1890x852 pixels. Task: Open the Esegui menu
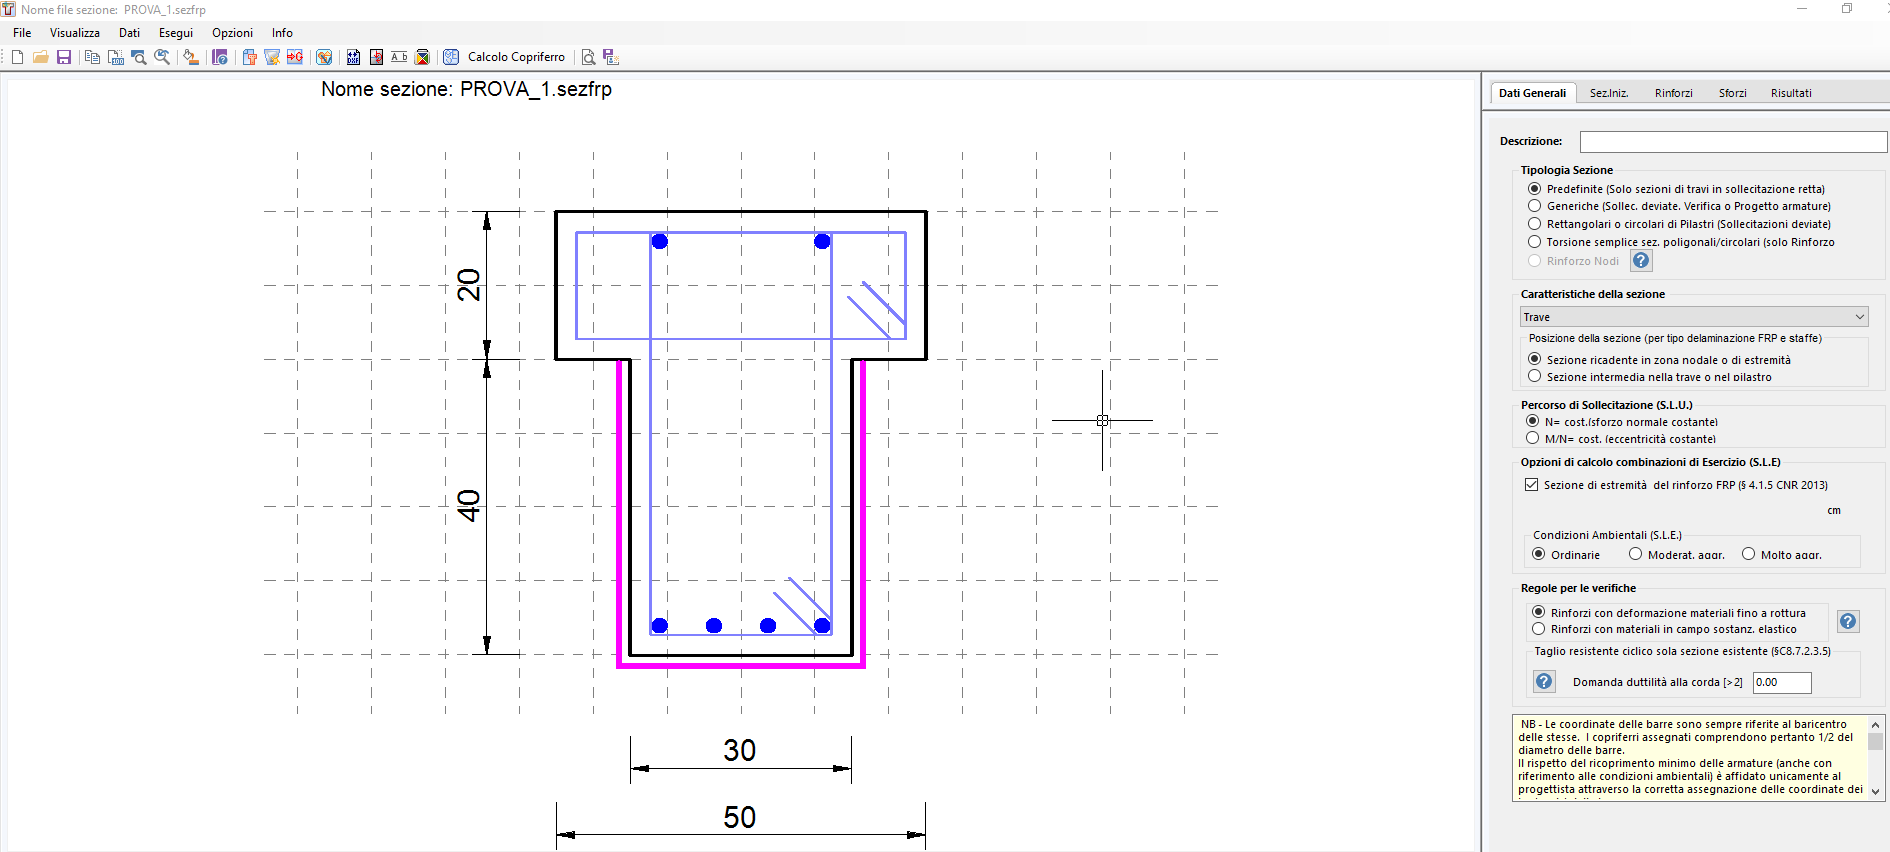pos(176,33)
